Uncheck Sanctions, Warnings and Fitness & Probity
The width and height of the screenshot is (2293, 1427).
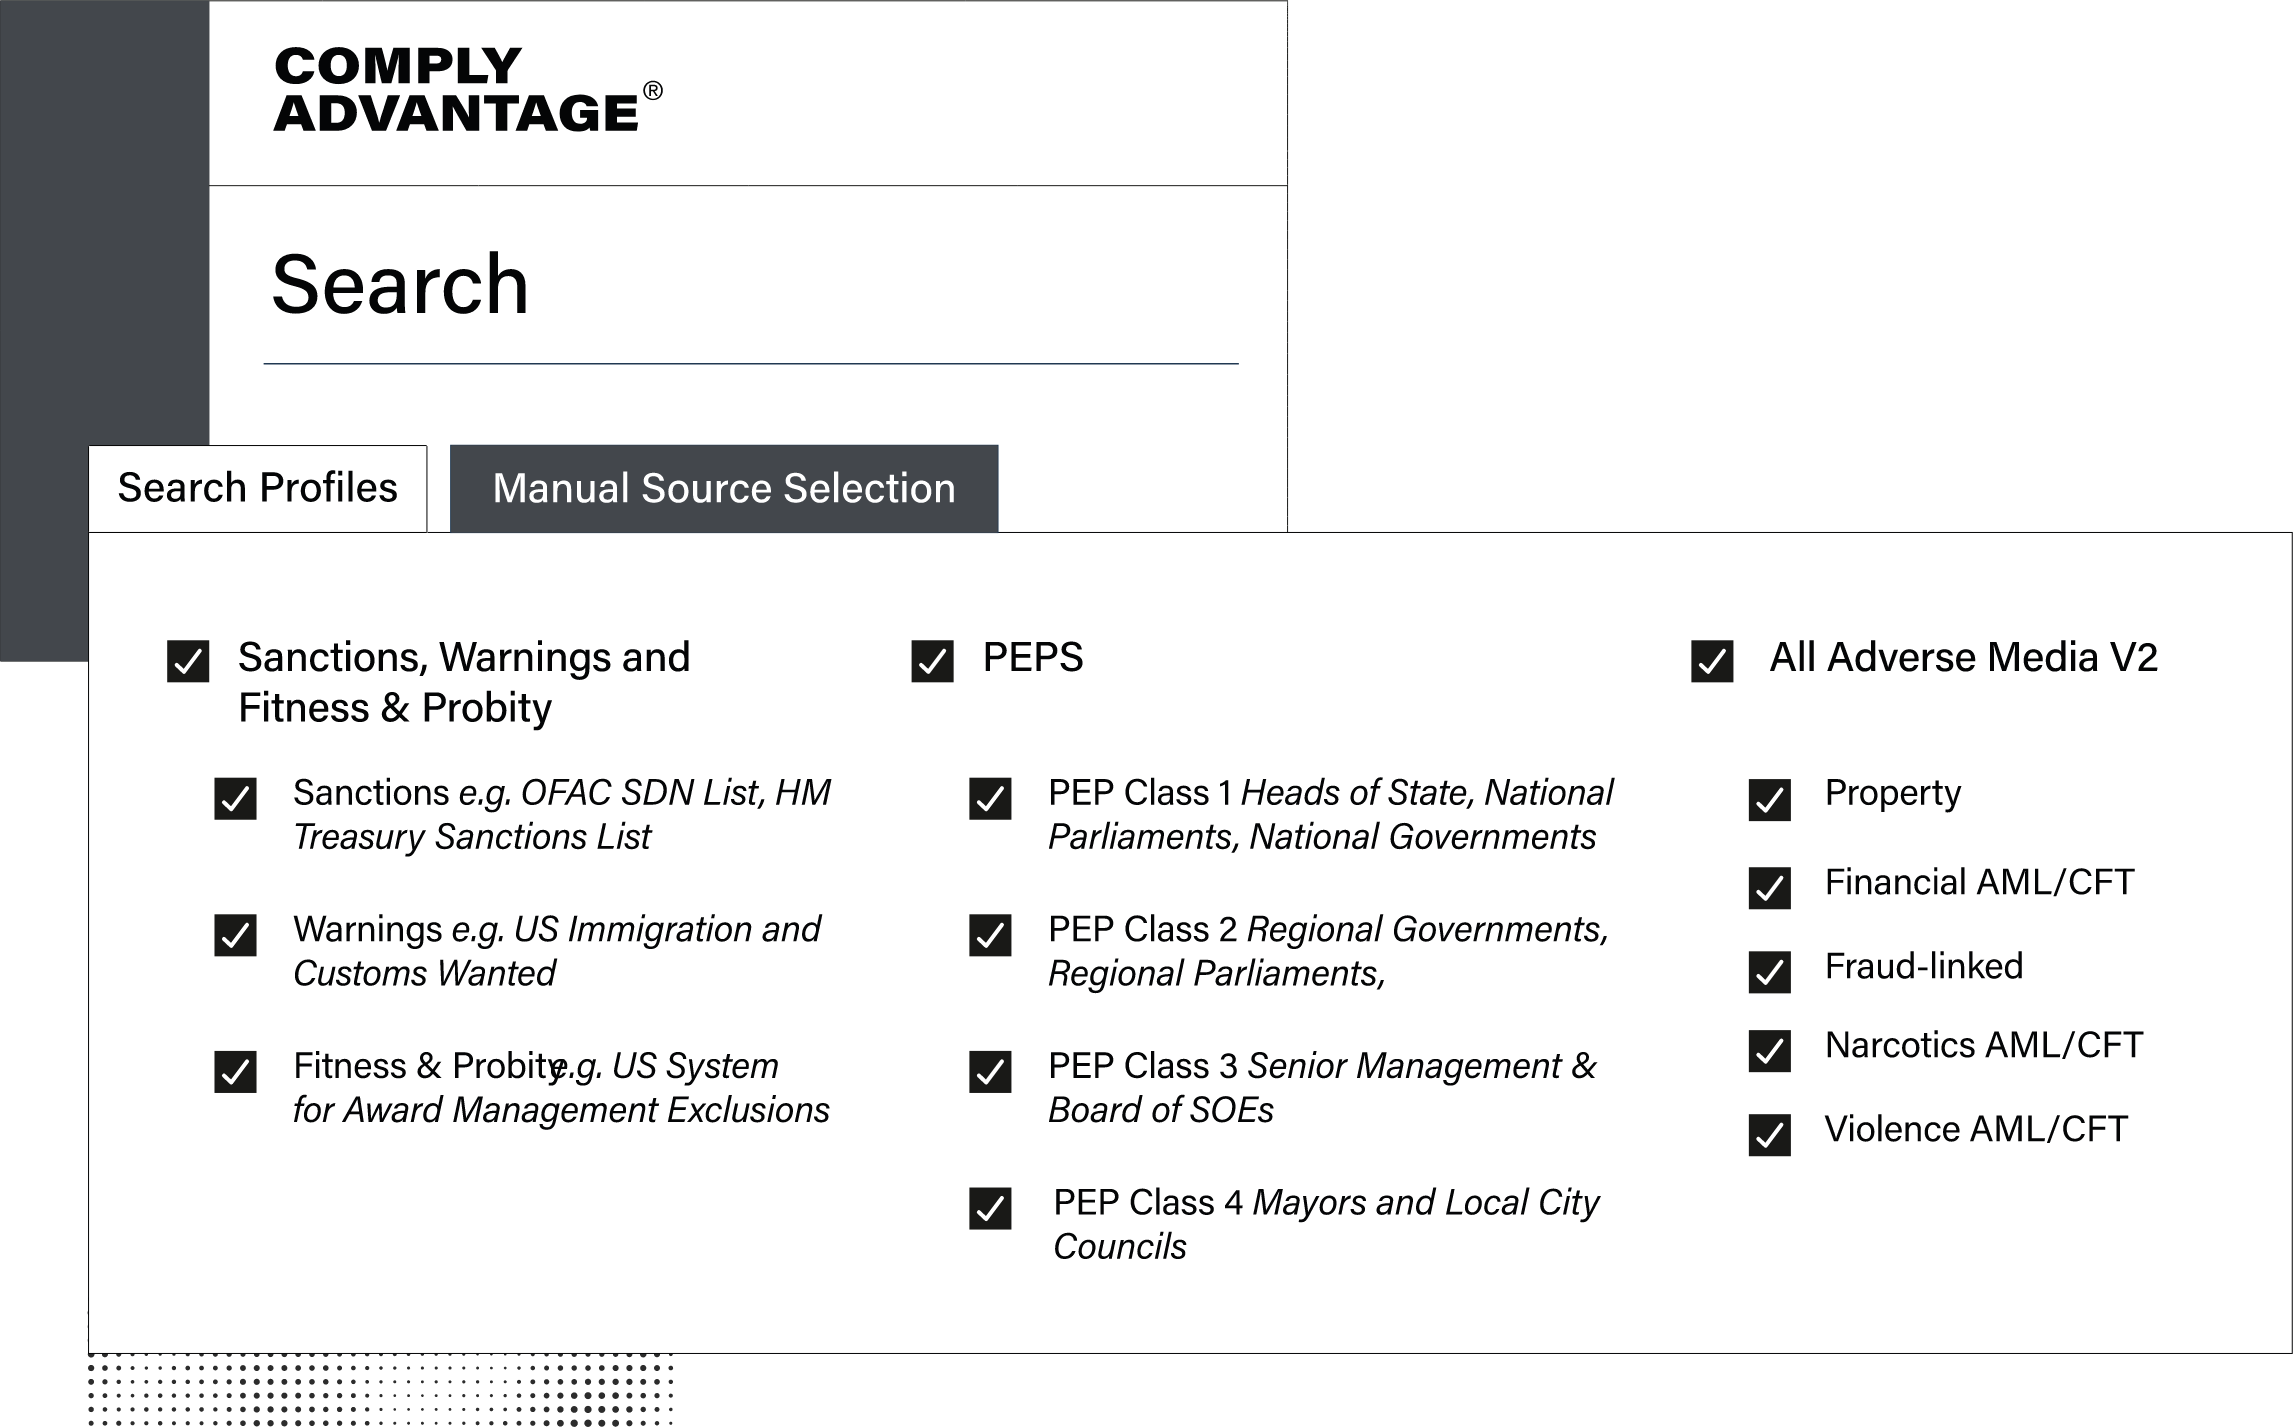(x=188, y=661)
